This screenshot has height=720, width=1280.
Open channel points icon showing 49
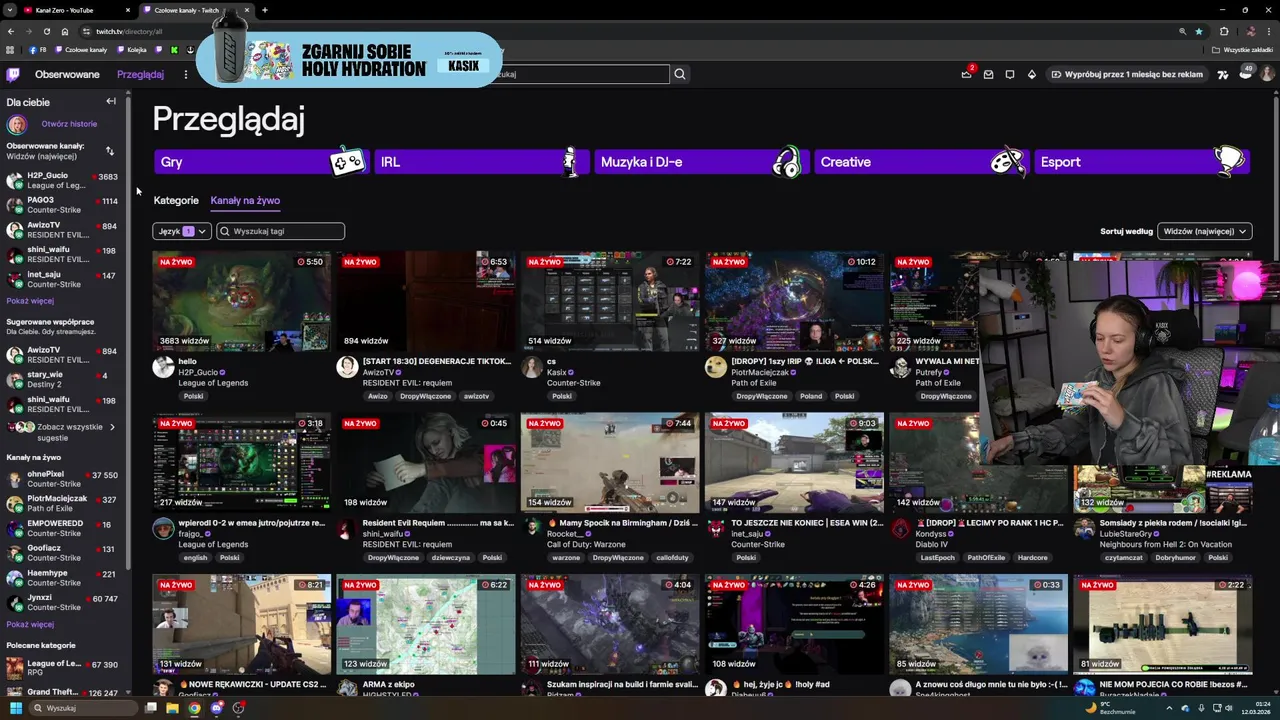click(1246, 73)
